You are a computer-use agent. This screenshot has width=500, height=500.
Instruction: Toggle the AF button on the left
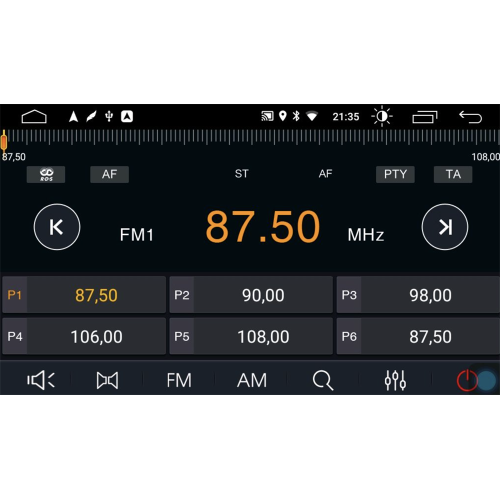[109, 174]
